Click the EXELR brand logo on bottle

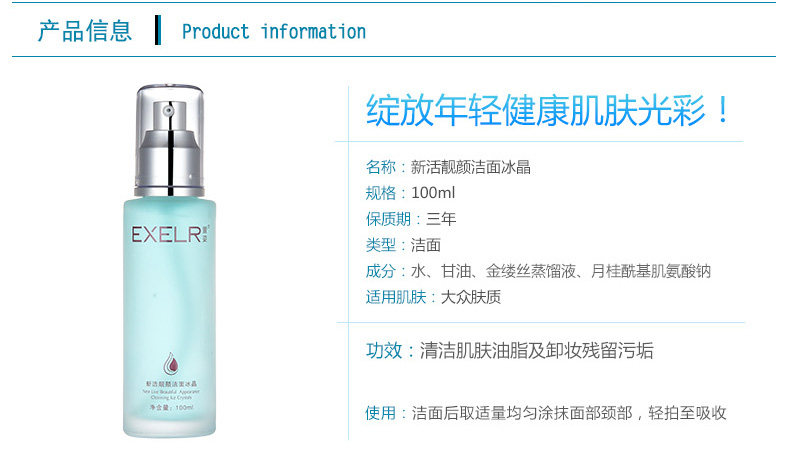click(x=170, y=234)
